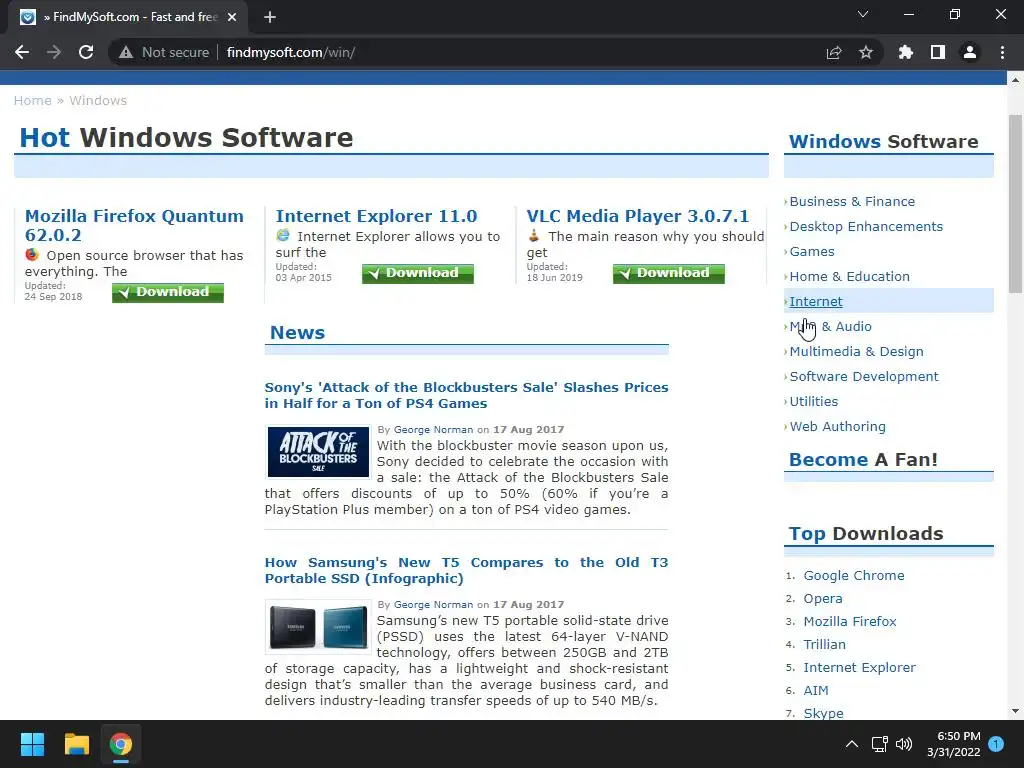
Task: Open a new browser tab with plus
Action: pyautogui.click(x=270, y=17)
